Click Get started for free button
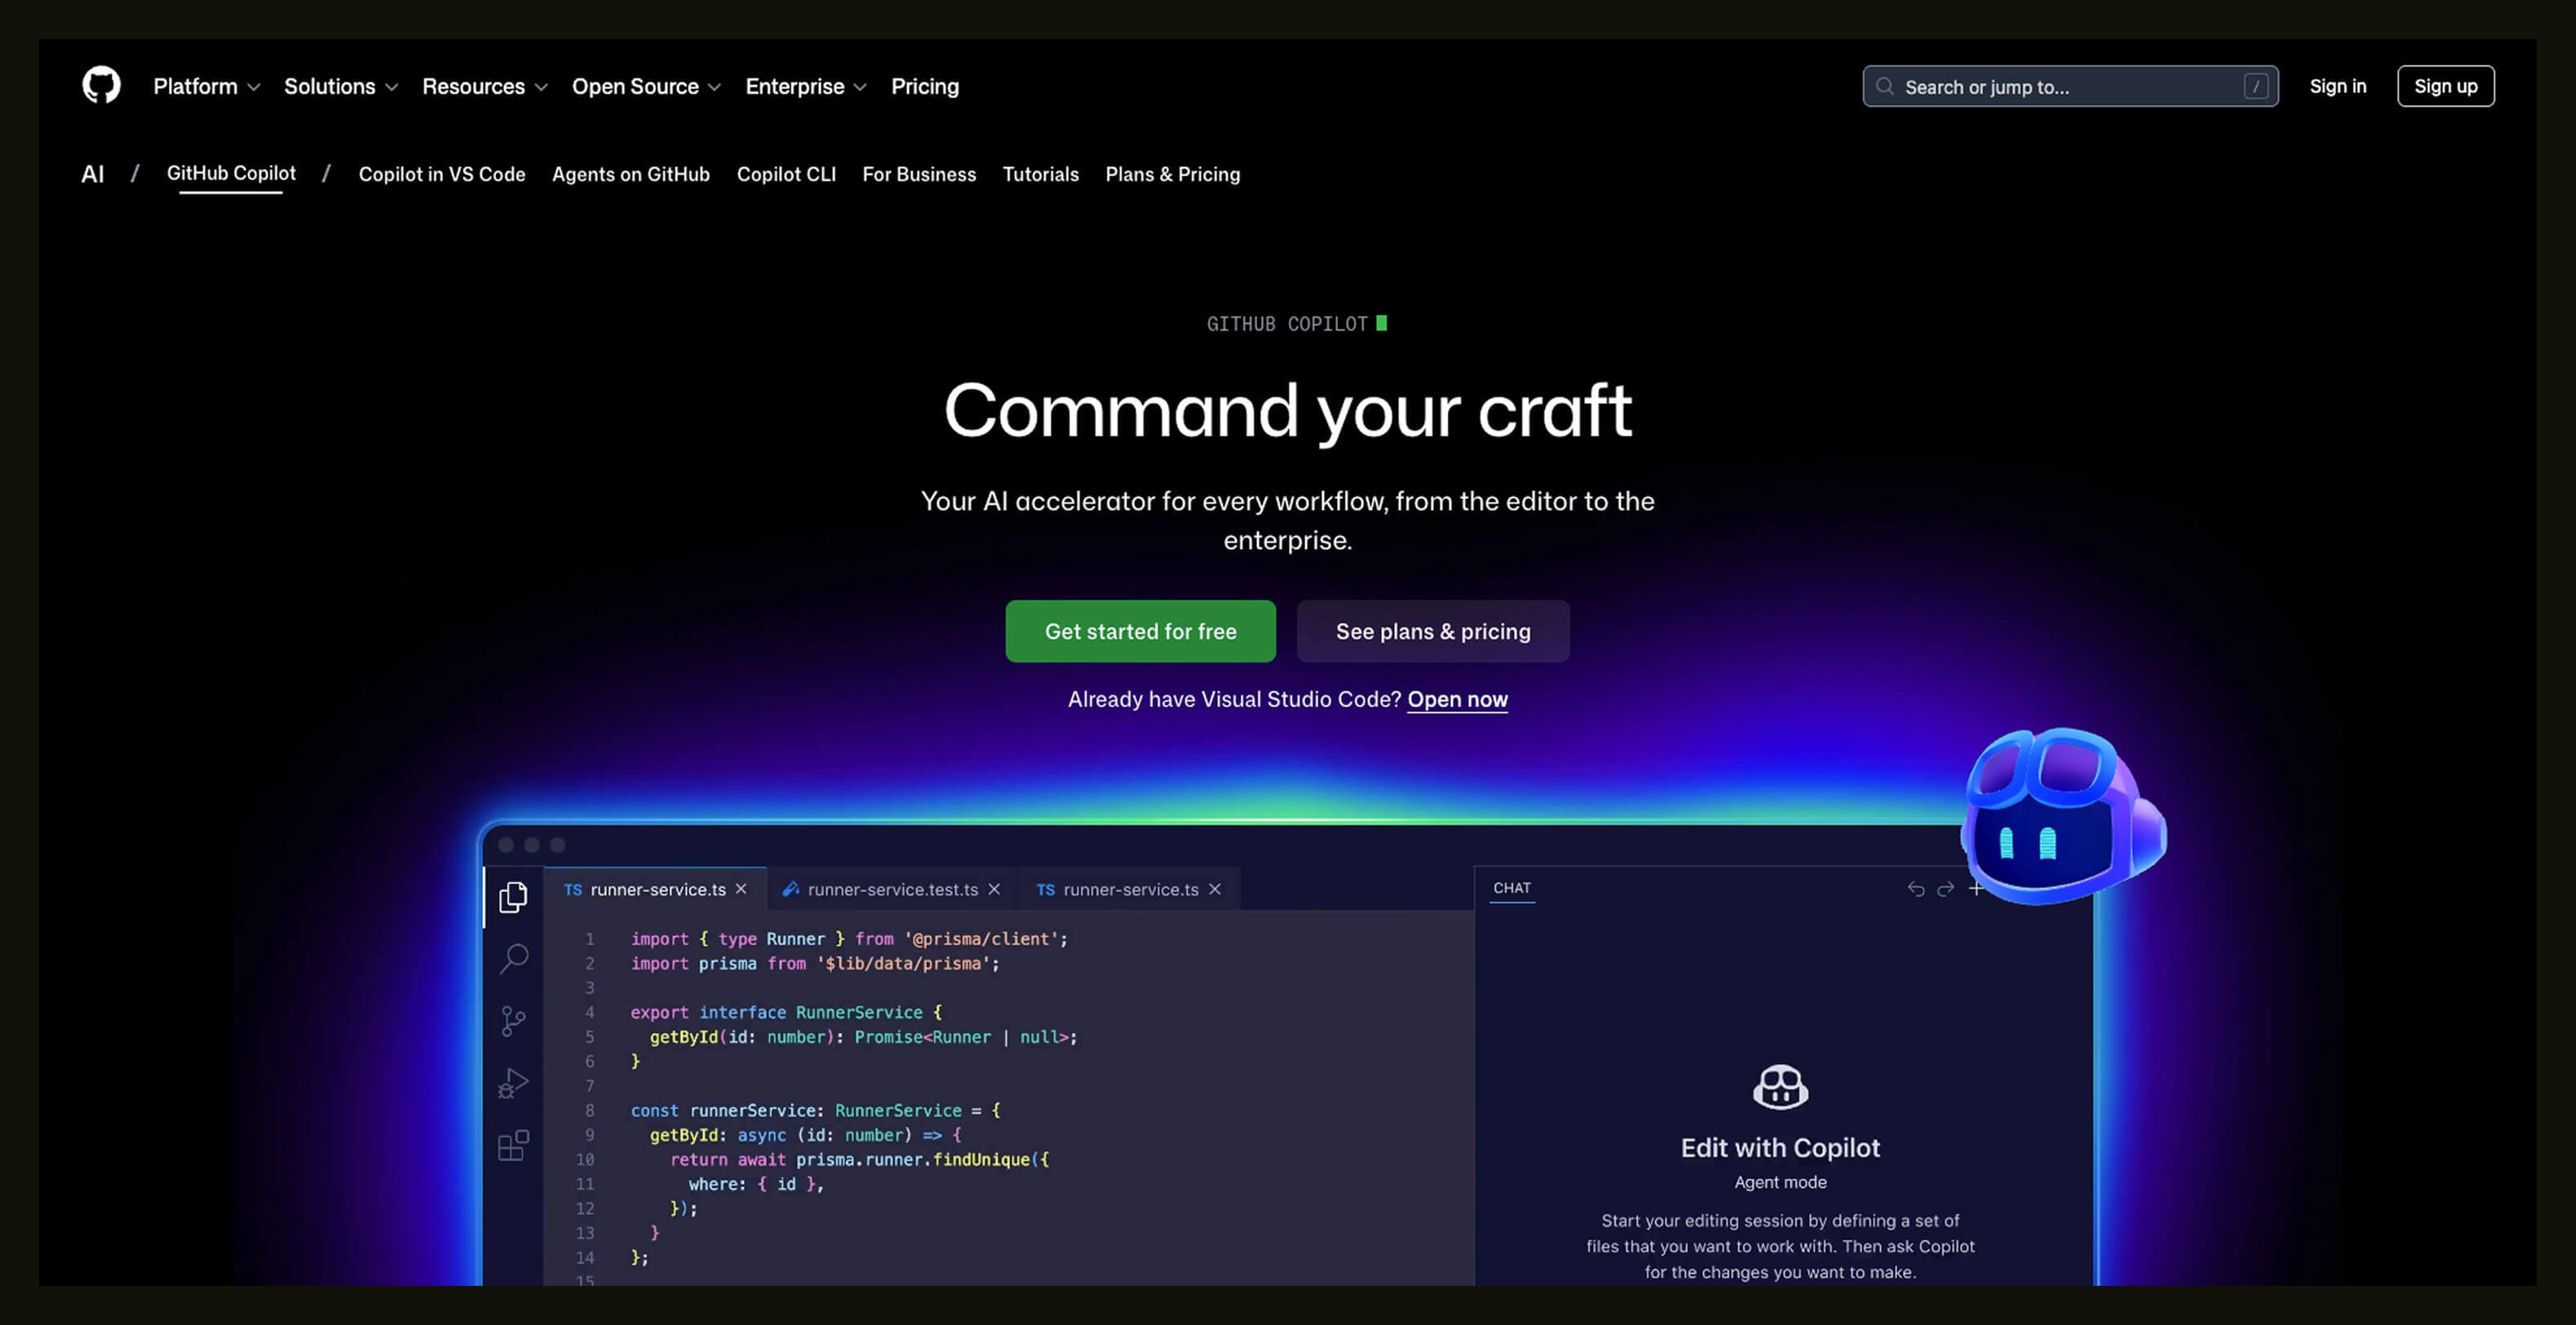The height and width of the screenshot is (1325, 2576). pos(1141,632)
